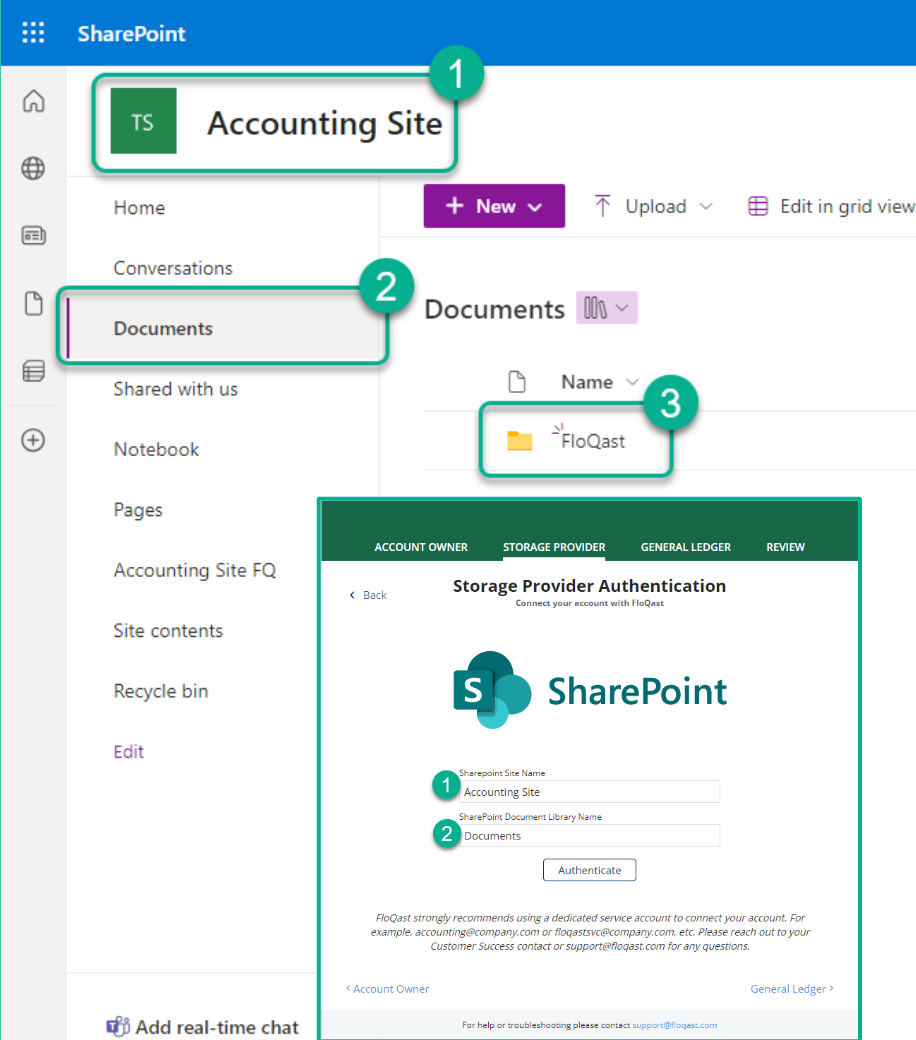916x1040 pixels.
Task: Click the 'Connect your account with FloQast' subtitle
Action: click(590, 603)
